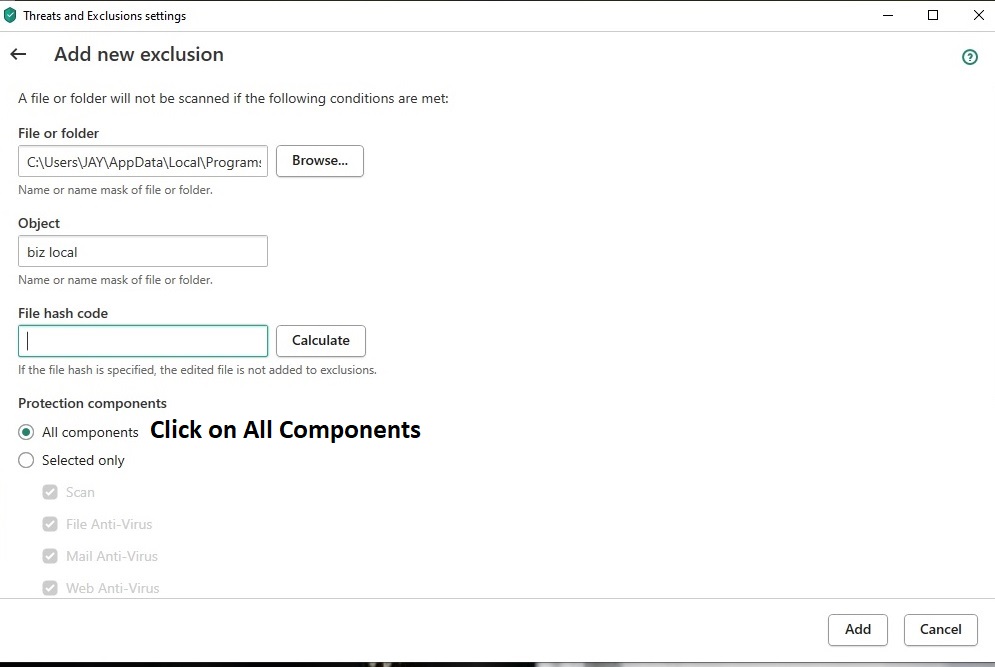The width and height of the screenshot is (995, 667).
Task: Click the Add button
Action: [857, 630]
